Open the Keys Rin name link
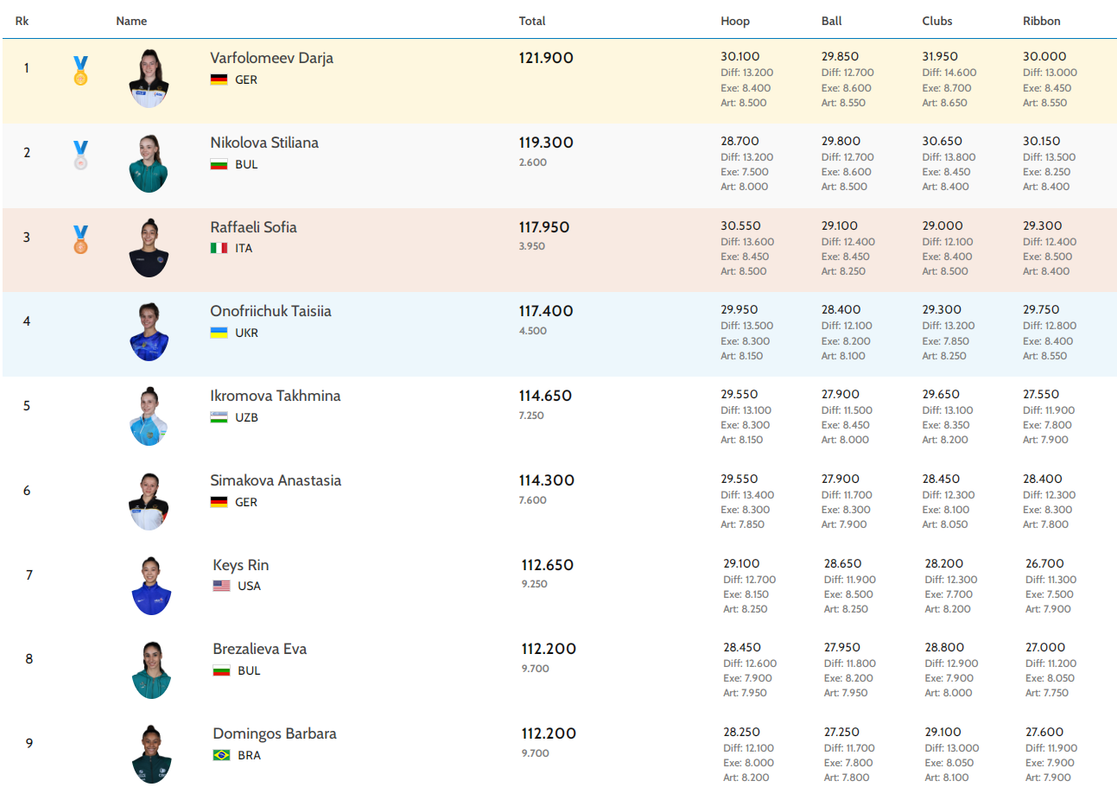 click(241, 566)
